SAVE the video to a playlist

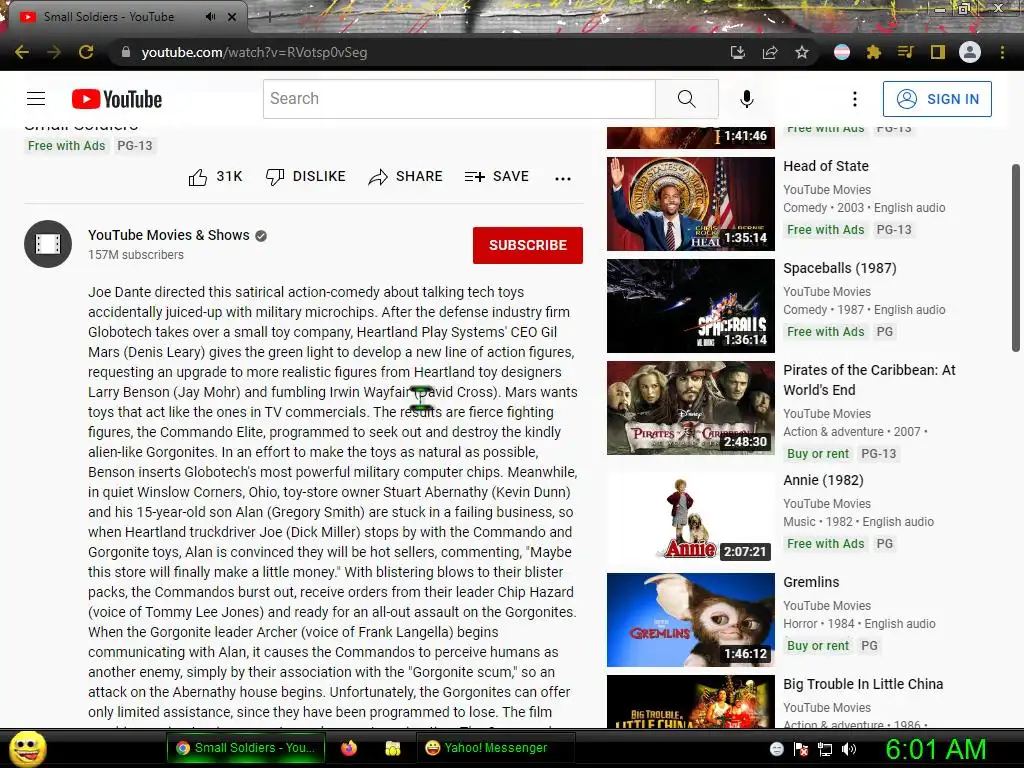[x=497, y=176]
